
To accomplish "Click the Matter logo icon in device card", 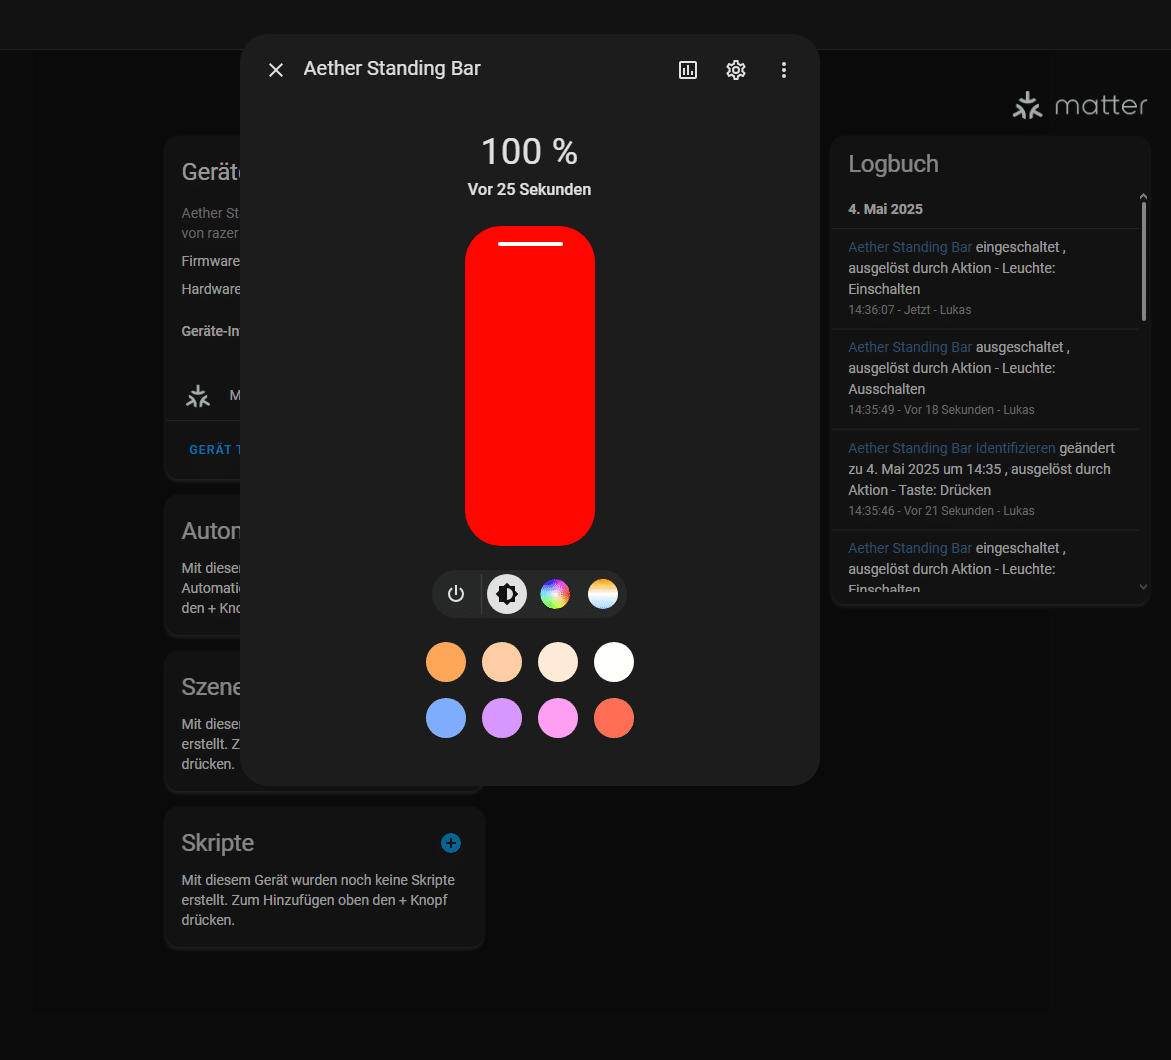I will click(x=198, y=396).
